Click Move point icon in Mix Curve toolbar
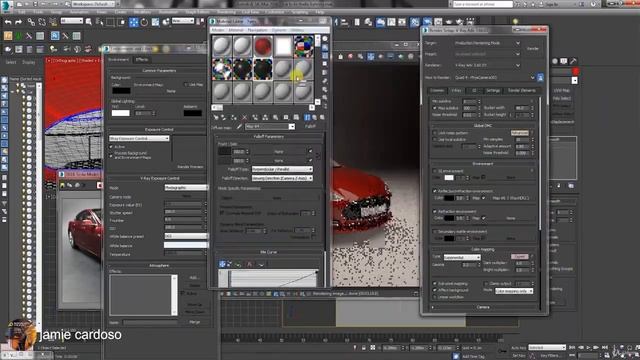Viewport: 640px width, 360px height. 222,264
